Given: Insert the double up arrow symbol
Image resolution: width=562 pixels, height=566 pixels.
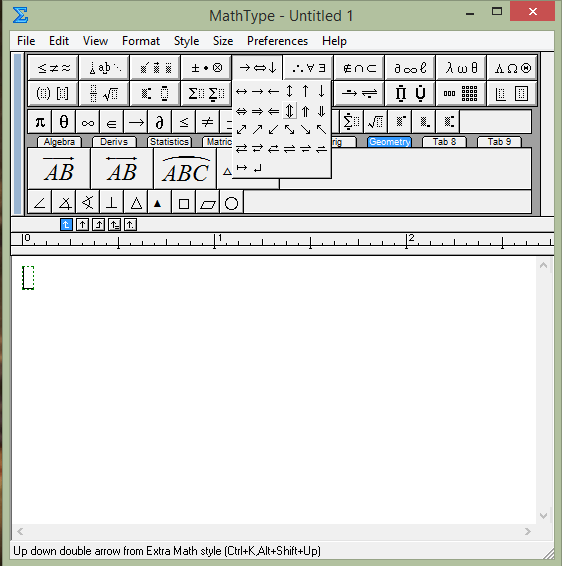Looking at the screenshot, I should click(x=305, y=111).
